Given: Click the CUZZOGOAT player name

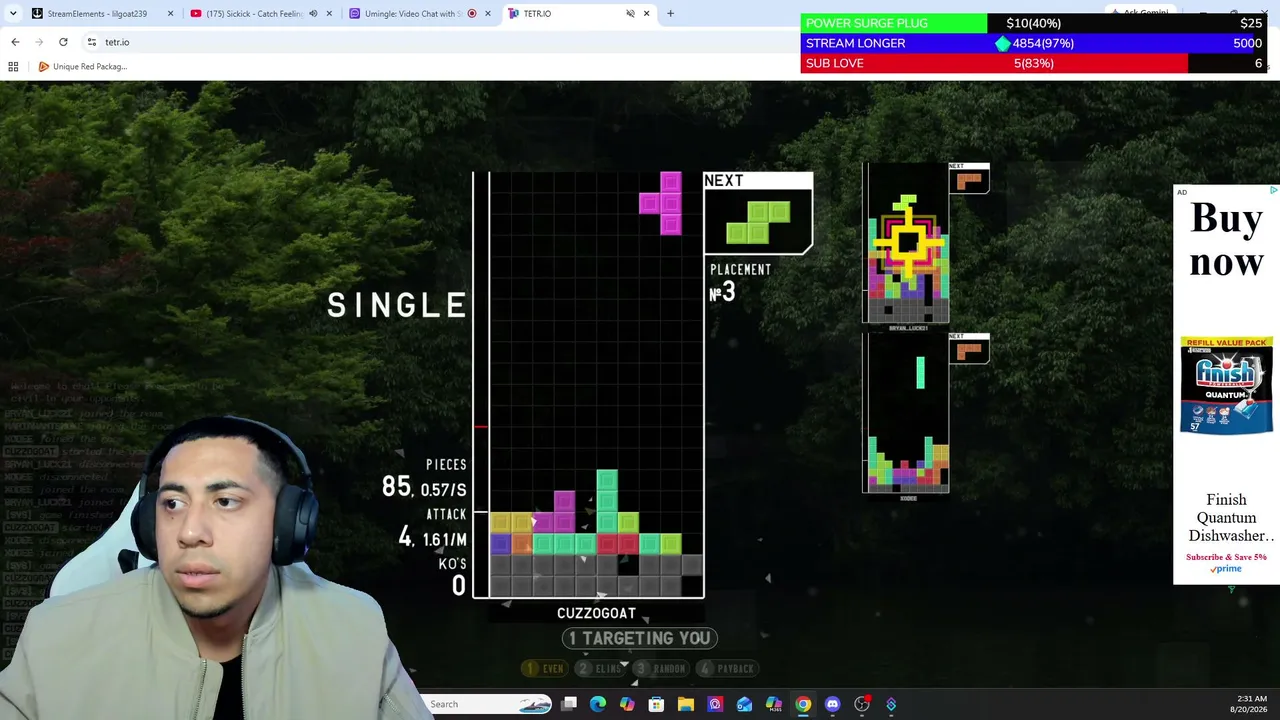Looking at the screenshot, I should 596,613.
